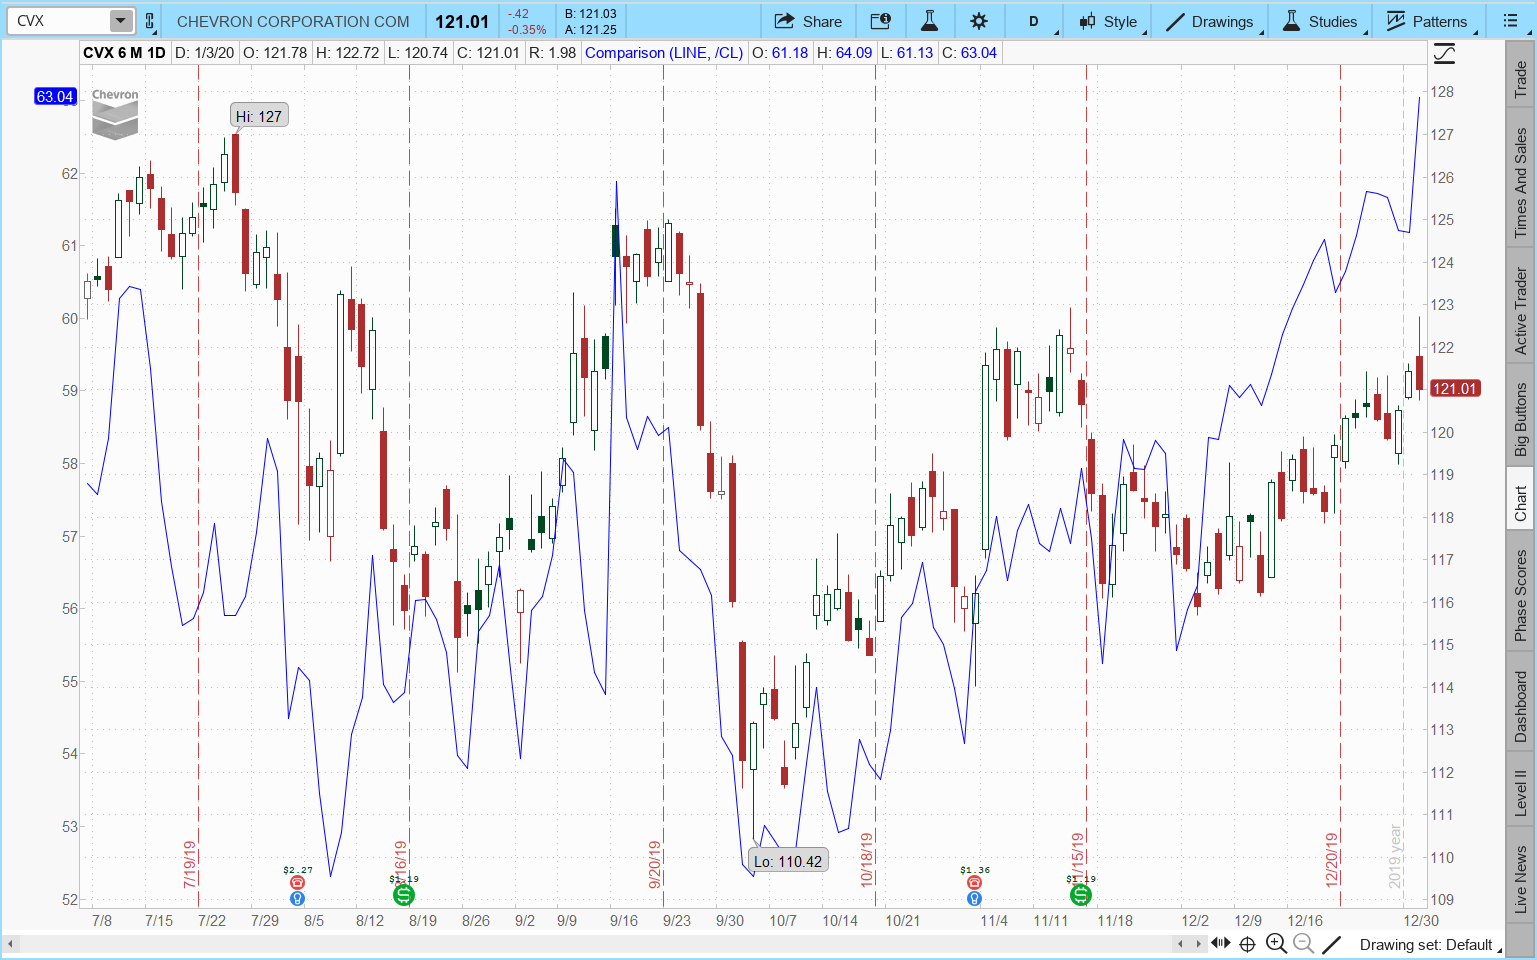Click the Lo: 110.42 price bubble

point(788,861)
